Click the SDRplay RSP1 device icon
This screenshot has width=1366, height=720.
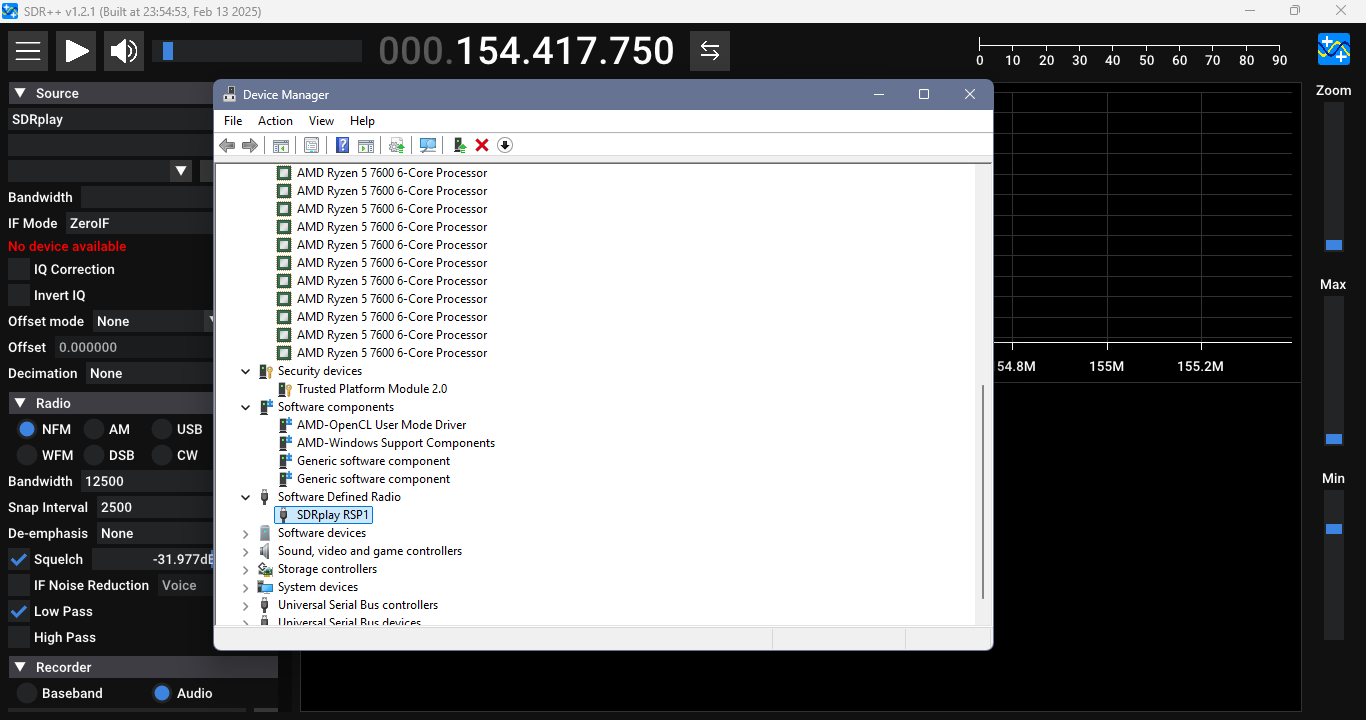(x=284, y=515)
